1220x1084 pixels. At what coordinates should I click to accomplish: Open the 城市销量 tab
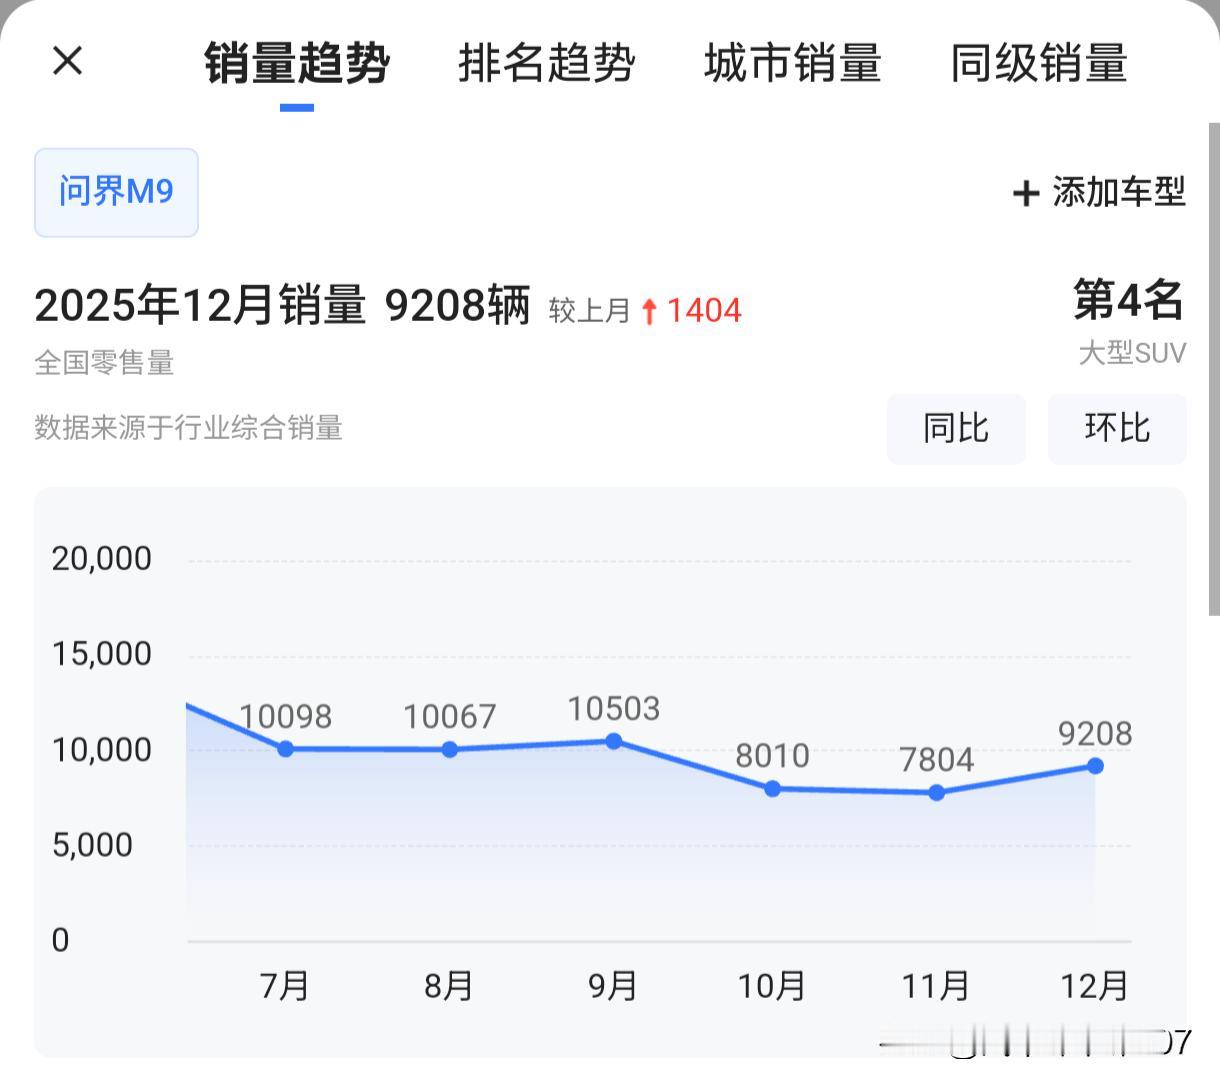pyautogui.click(x=792, y=63)
